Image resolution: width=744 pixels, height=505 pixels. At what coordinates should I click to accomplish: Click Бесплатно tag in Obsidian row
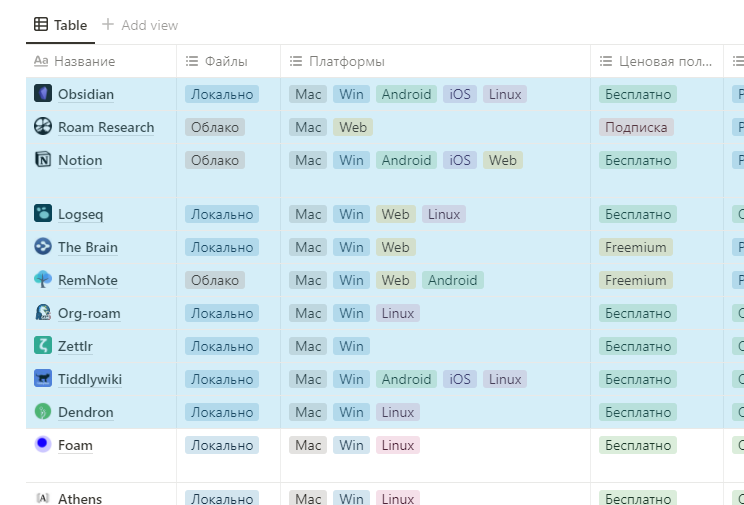pos(638,94)
